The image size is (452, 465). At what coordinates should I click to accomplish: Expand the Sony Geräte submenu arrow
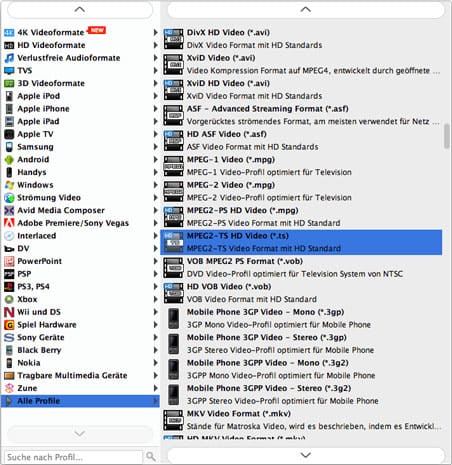tap(155, 337)
